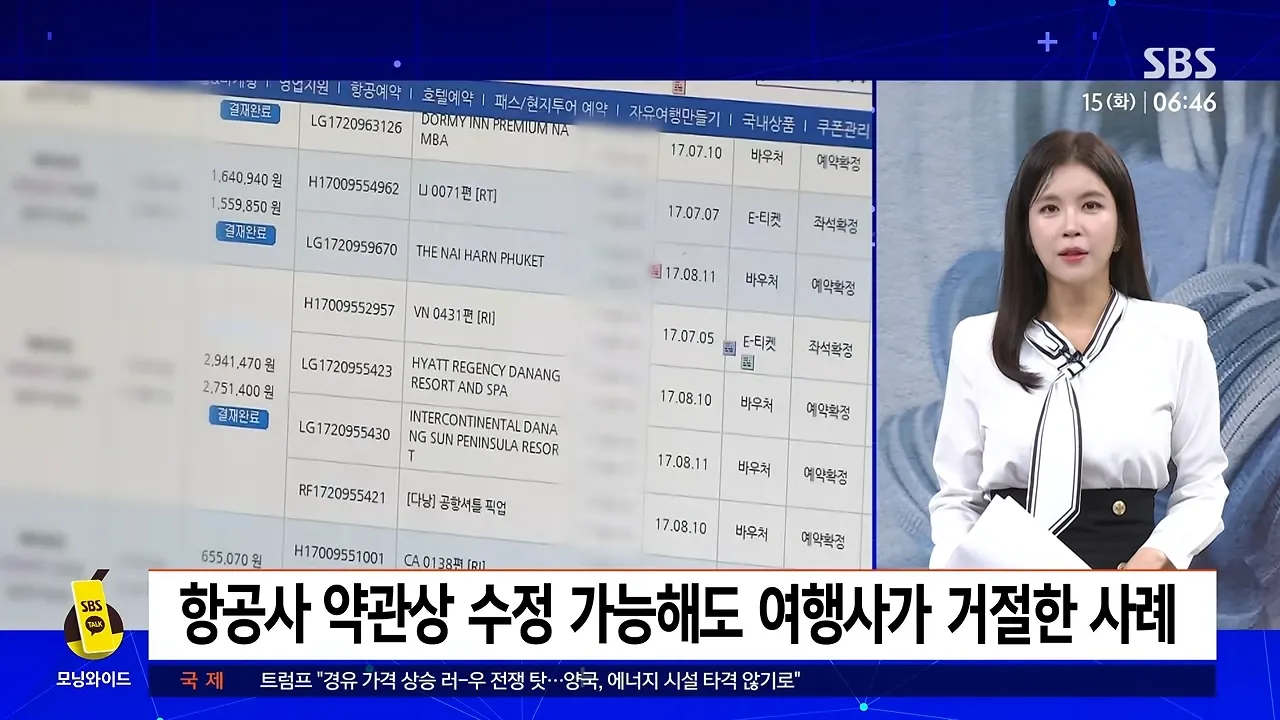Click the SBS channel logo

point(1180,63)
